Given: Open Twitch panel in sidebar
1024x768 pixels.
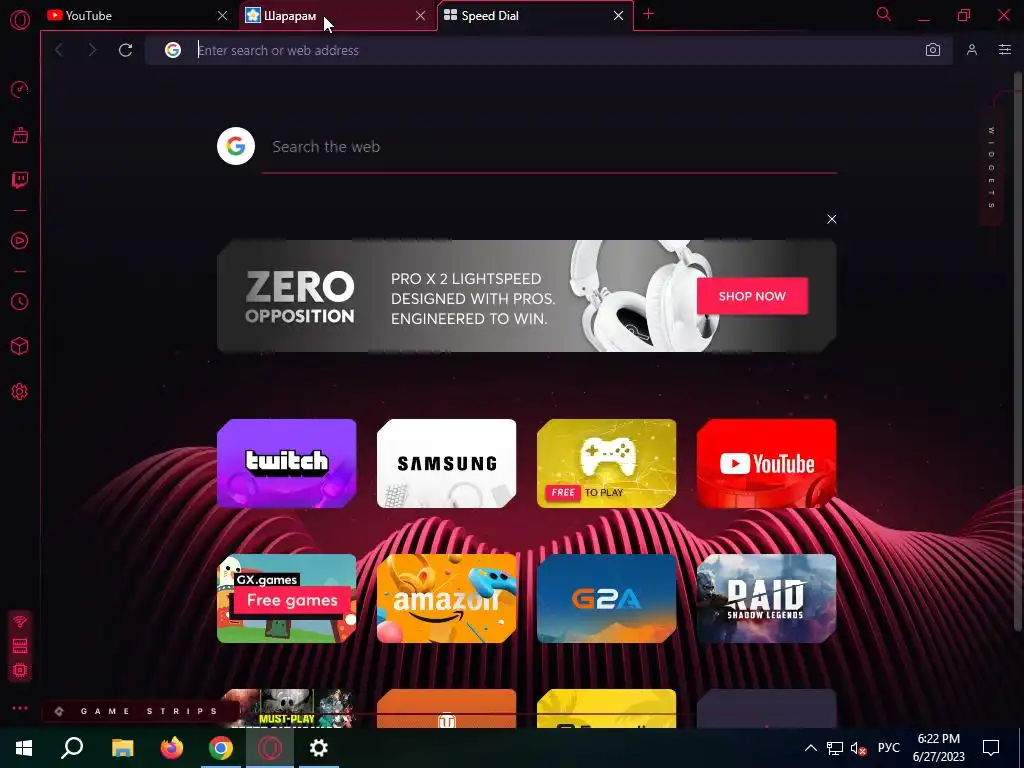Looking at the screenshot, I should 20,180.
